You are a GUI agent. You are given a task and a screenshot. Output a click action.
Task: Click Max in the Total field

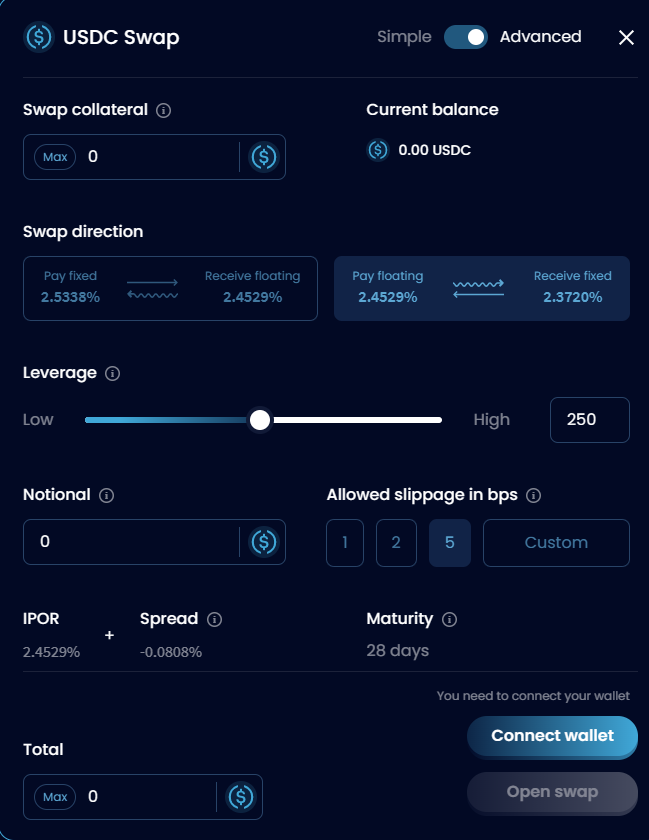pyautogui.click(x=55, y=797)
